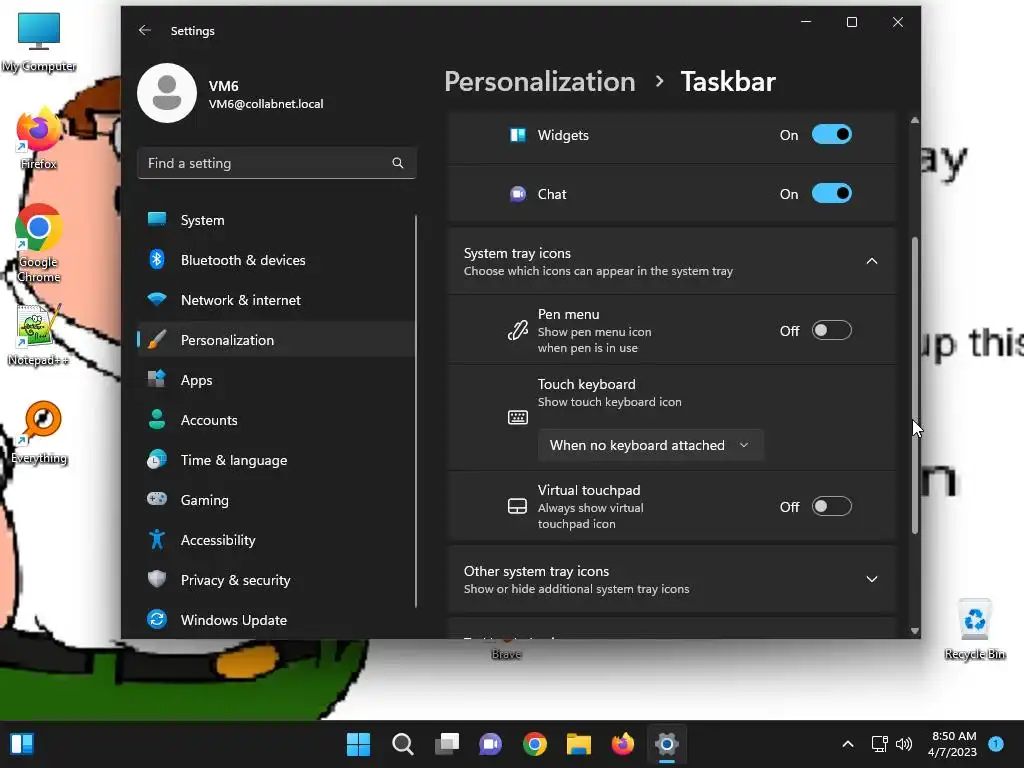Launch Google Chrome from the taskbar

535,744
